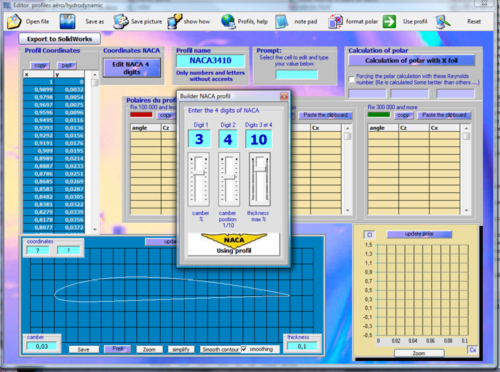
Task: Enable forcing polar calculation with Reynolds checkbox
Action: pos(351,79)
